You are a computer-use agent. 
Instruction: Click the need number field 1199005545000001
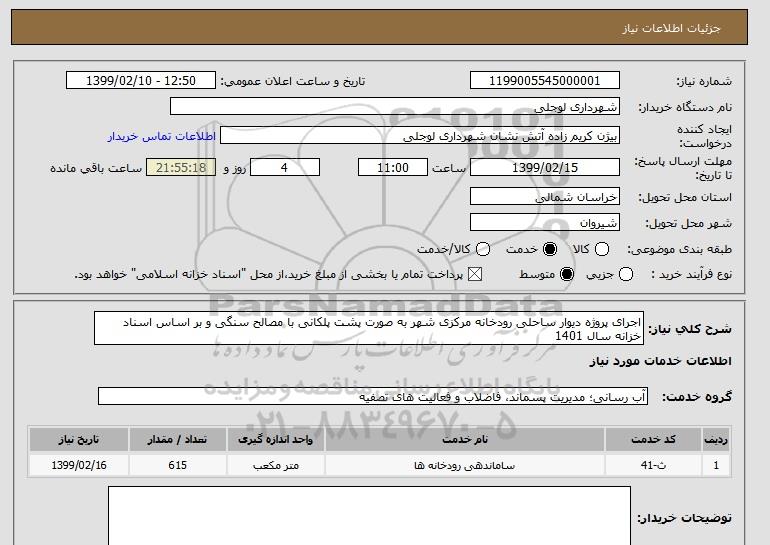tap(545, 81)
